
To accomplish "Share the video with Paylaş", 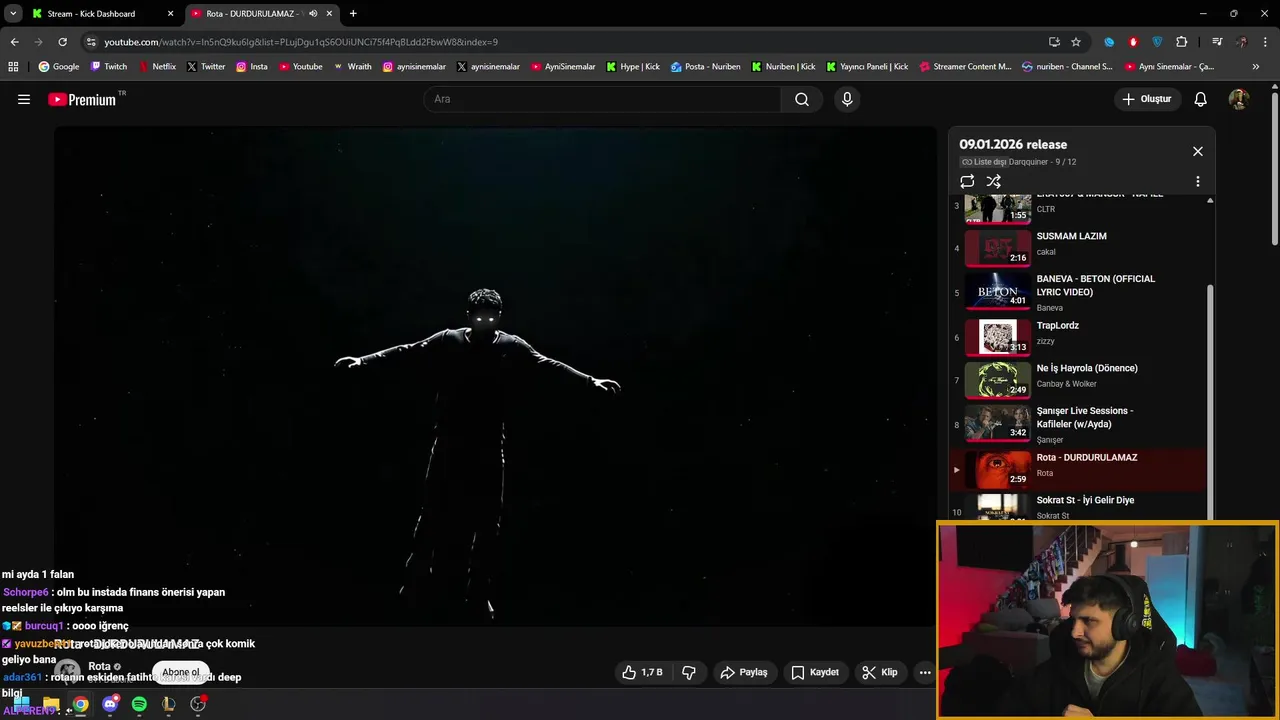I will point(744,672).
